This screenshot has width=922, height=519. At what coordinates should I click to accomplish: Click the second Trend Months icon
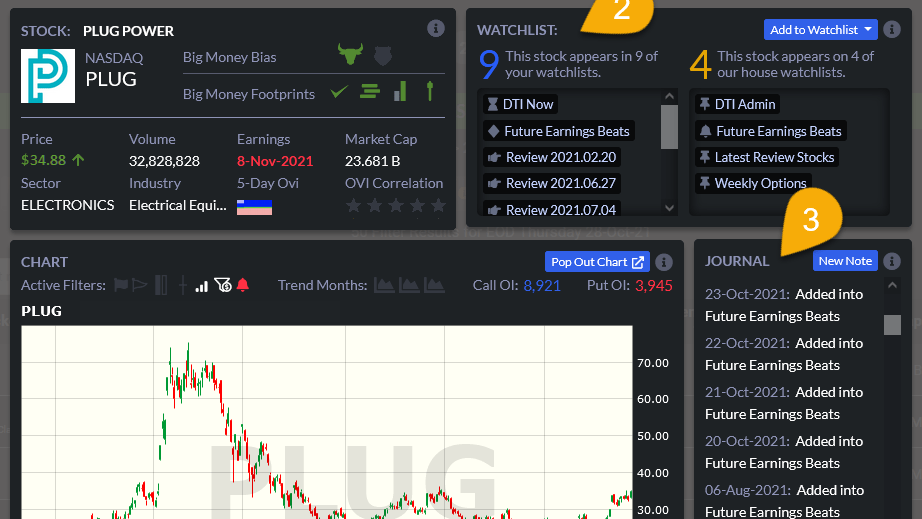point(409,285)
